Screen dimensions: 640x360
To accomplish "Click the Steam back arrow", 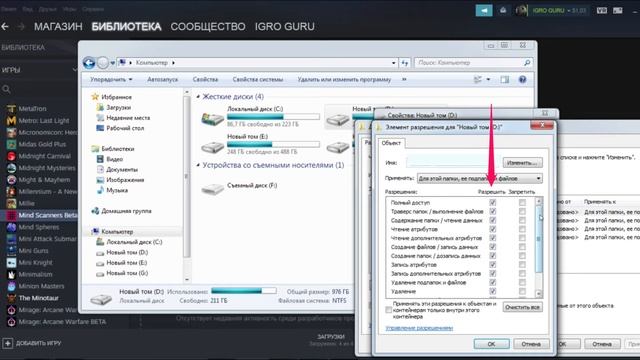I will (5, 27).
